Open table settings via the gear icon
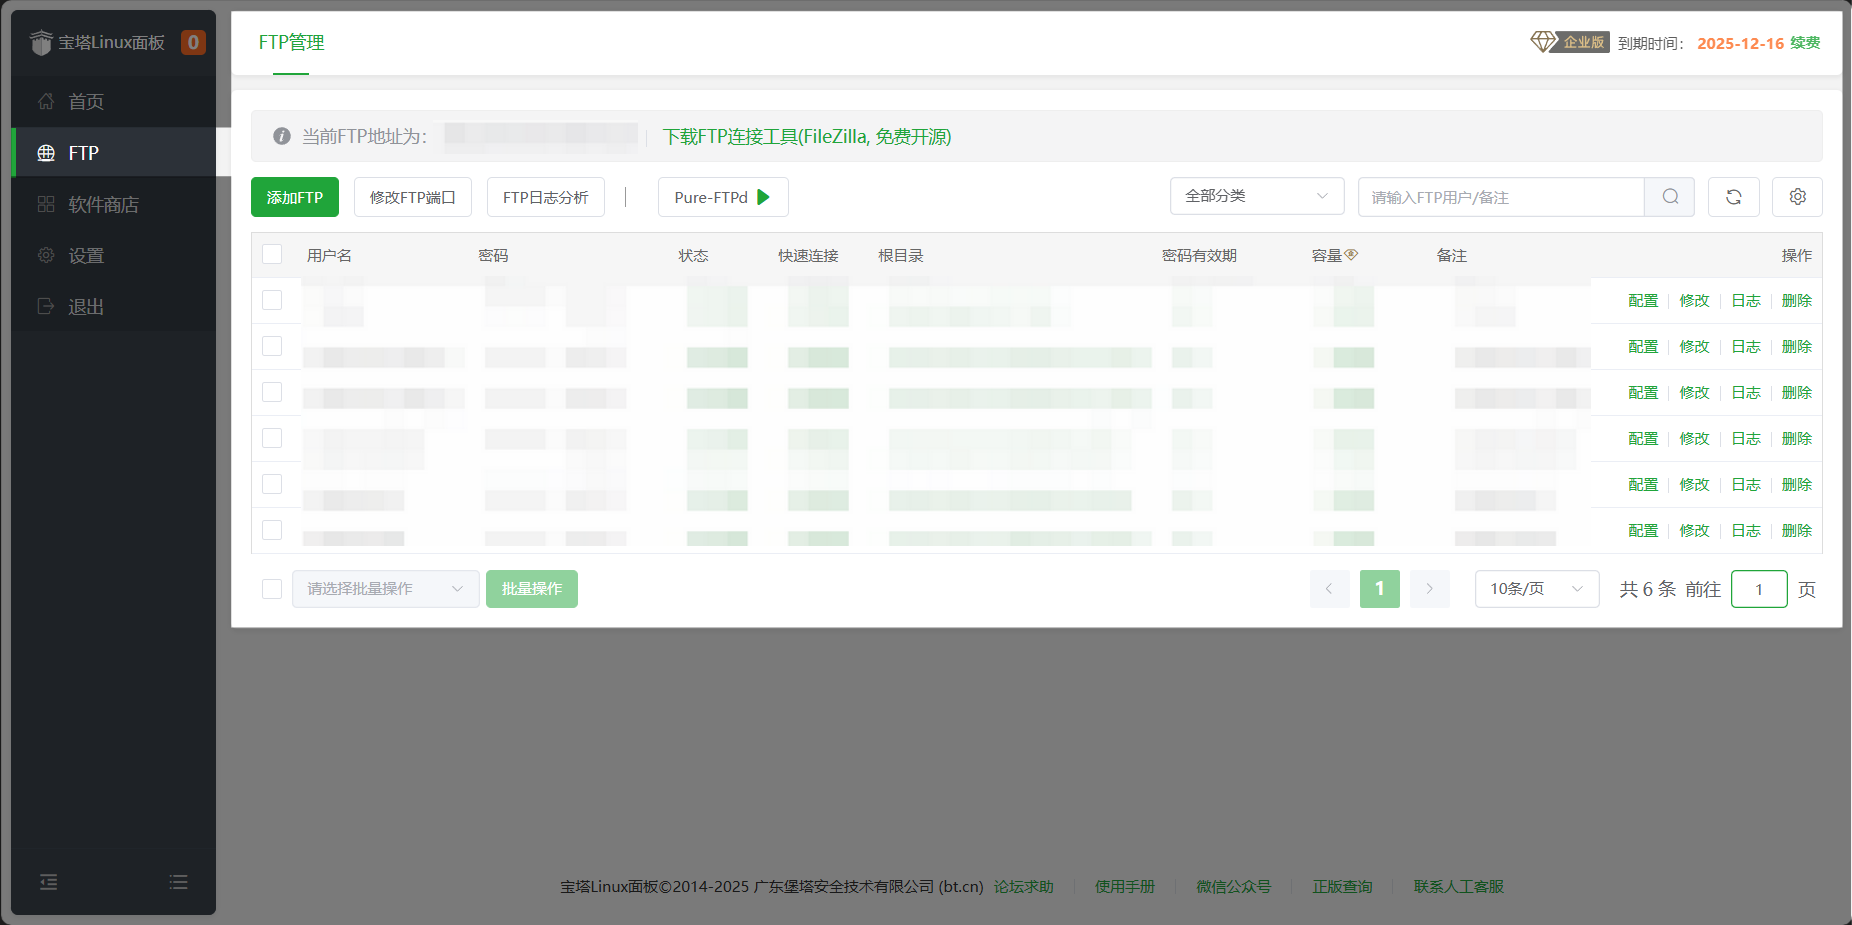Viewport: 1852px width, 925px height. (1797, 196)
